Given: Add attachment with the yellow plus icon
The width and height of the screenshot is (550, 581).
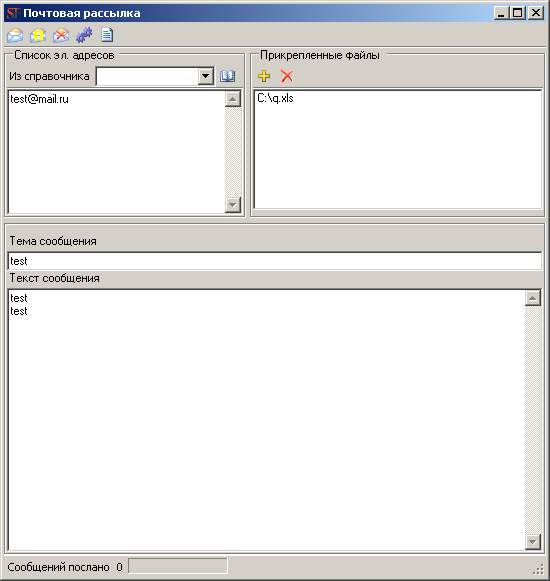Looking at the screenshot, I should coord(264,76).
